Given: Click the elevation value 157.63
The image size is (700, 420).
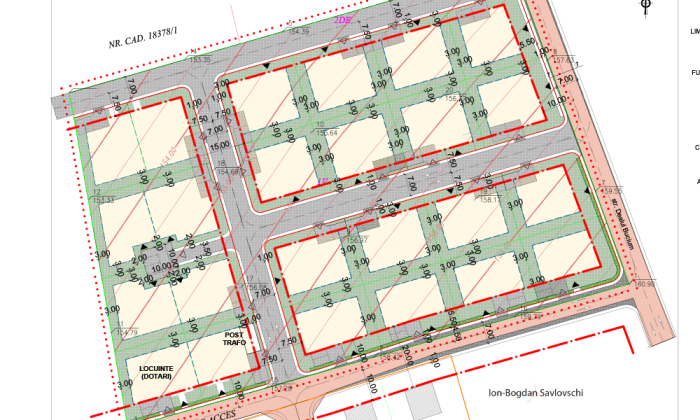Looking at the screenshot, I should pos(563,60).
